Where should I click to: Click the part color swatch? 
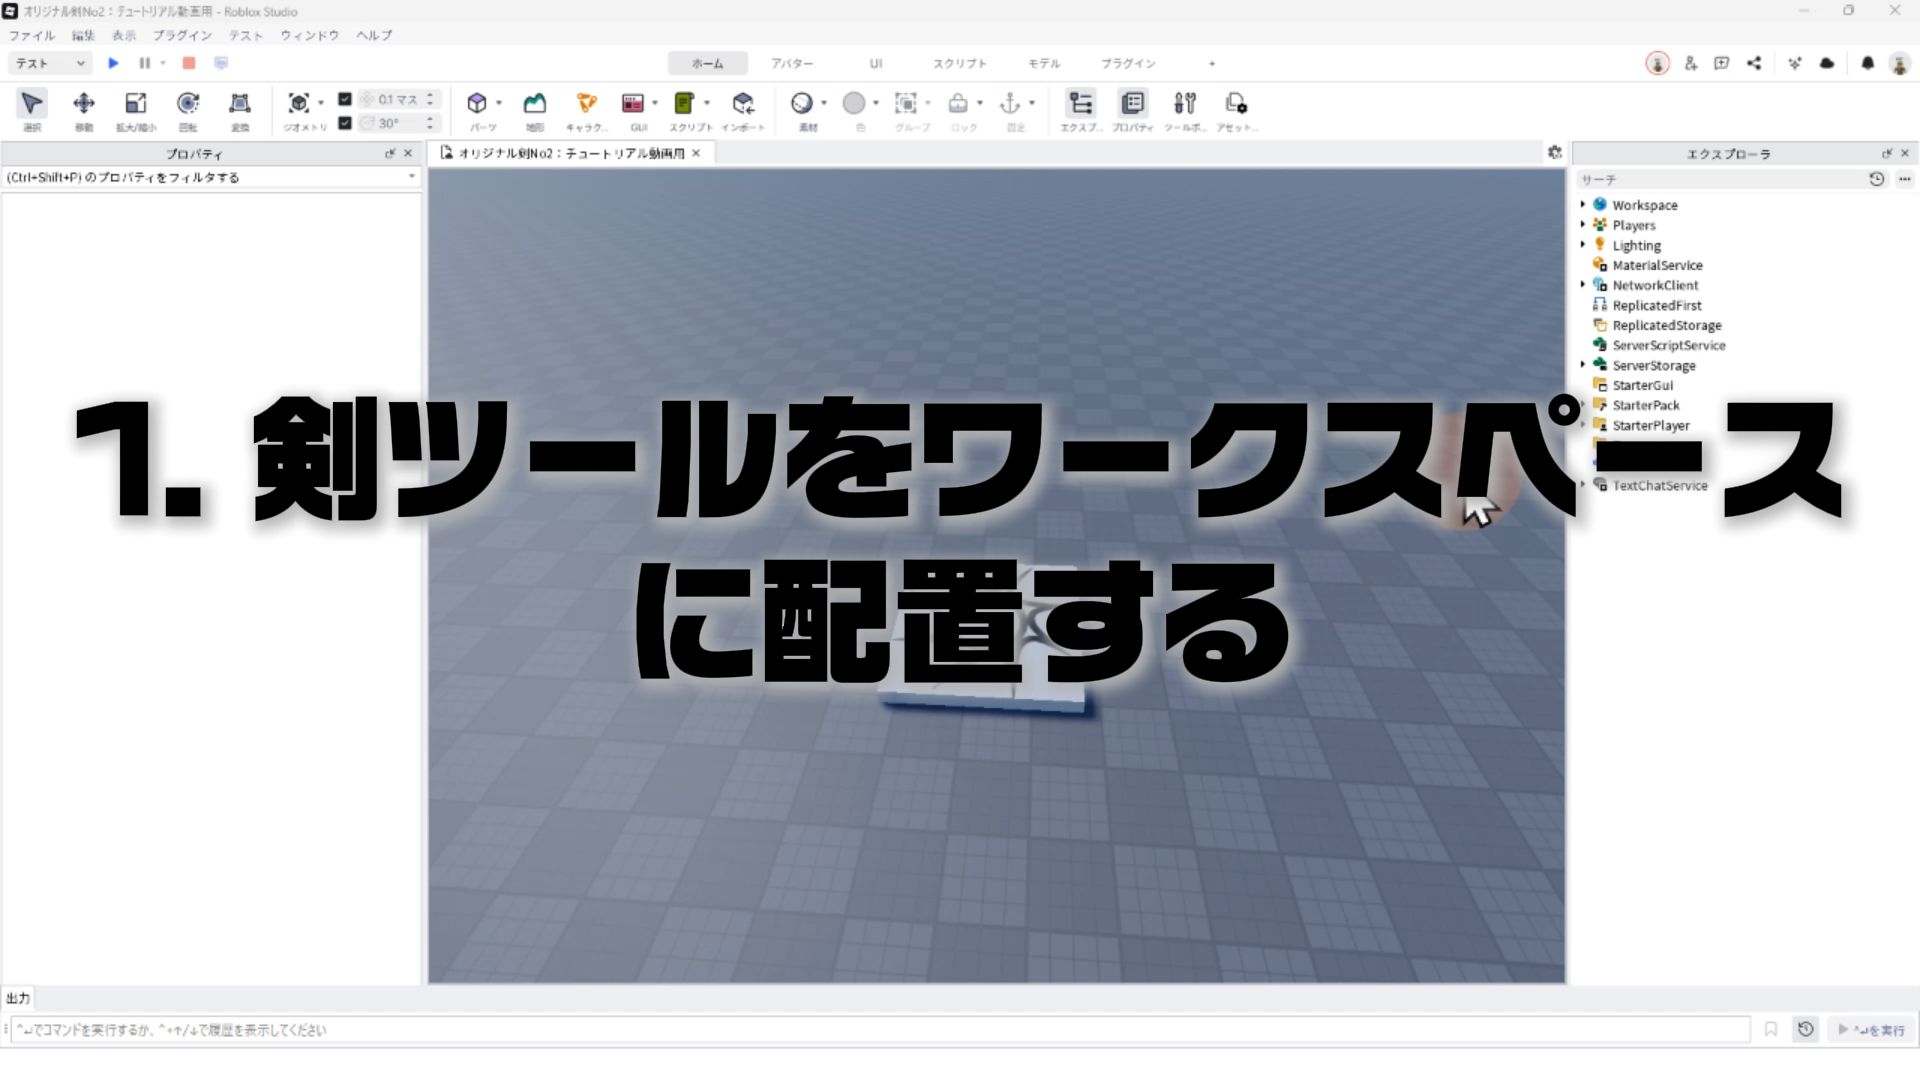coord(854,104)
